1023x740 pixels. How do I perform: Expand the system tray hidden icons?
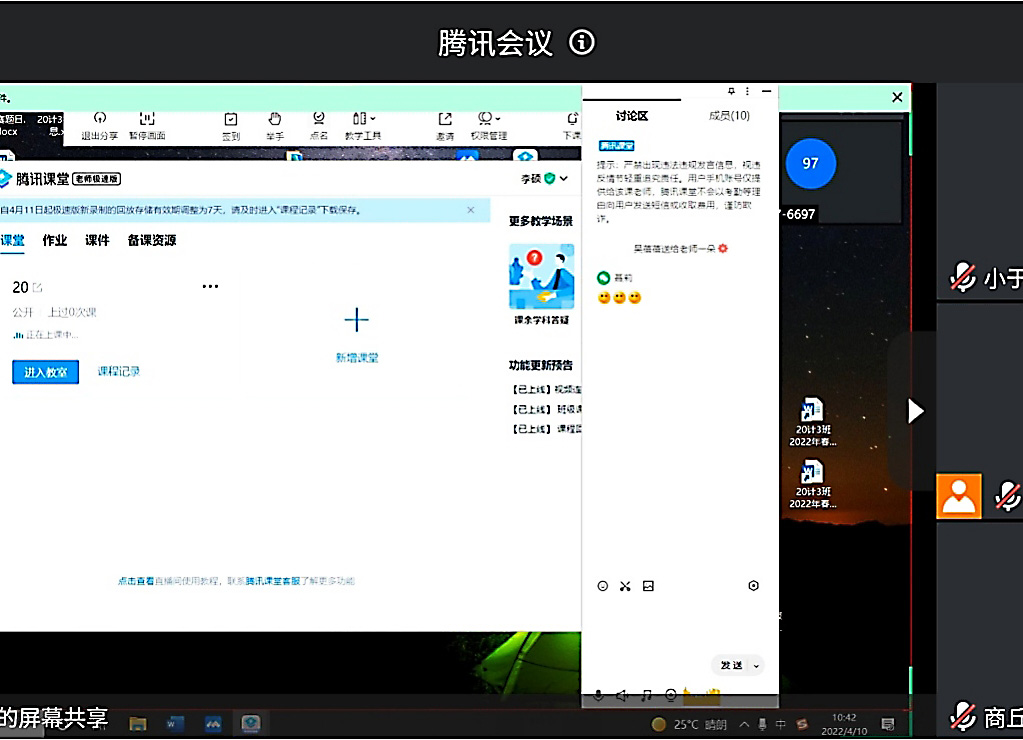tap(744, 724)
